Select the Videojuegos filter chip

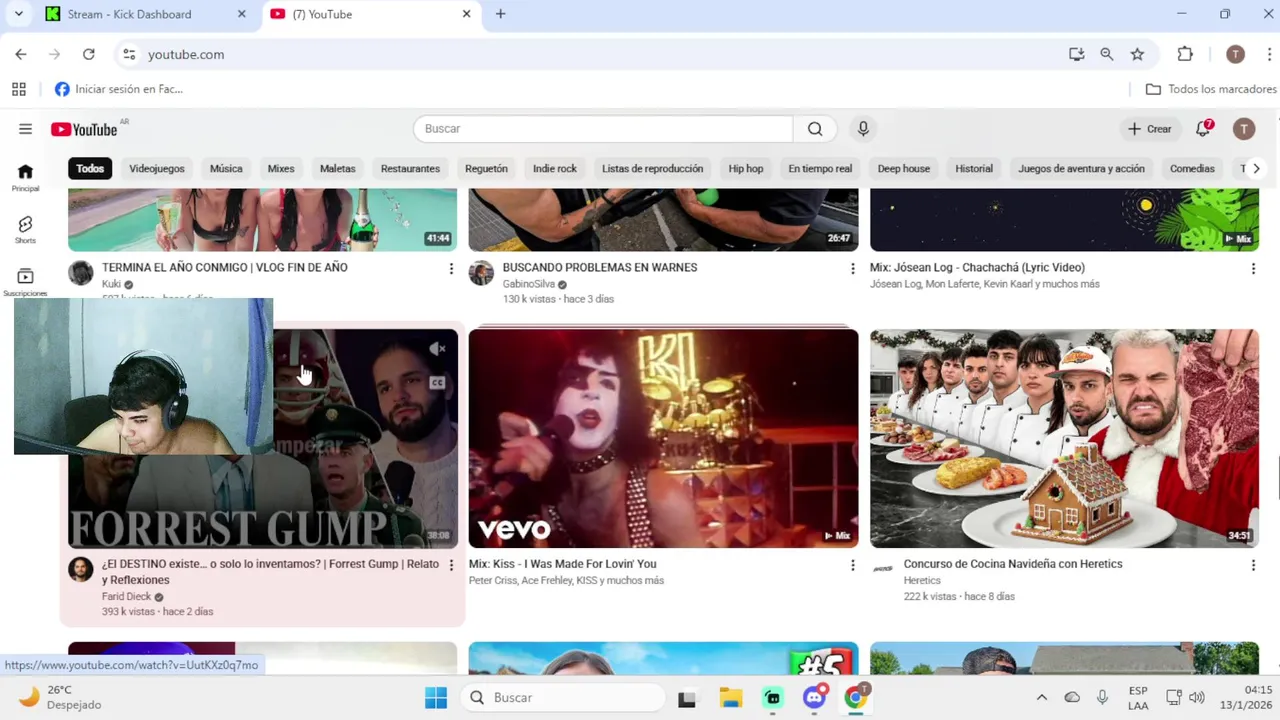[x=157, y=169]
